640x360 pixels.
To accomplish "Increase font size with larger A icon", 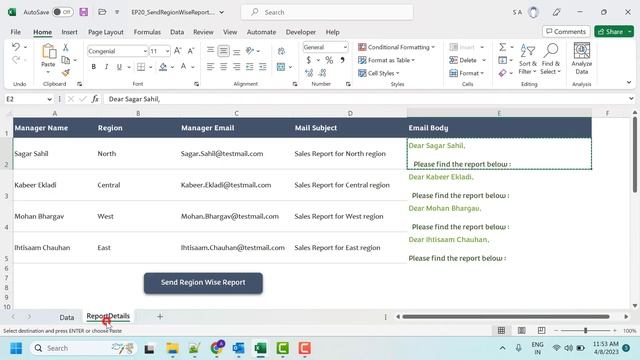I will tap(178, 51).
